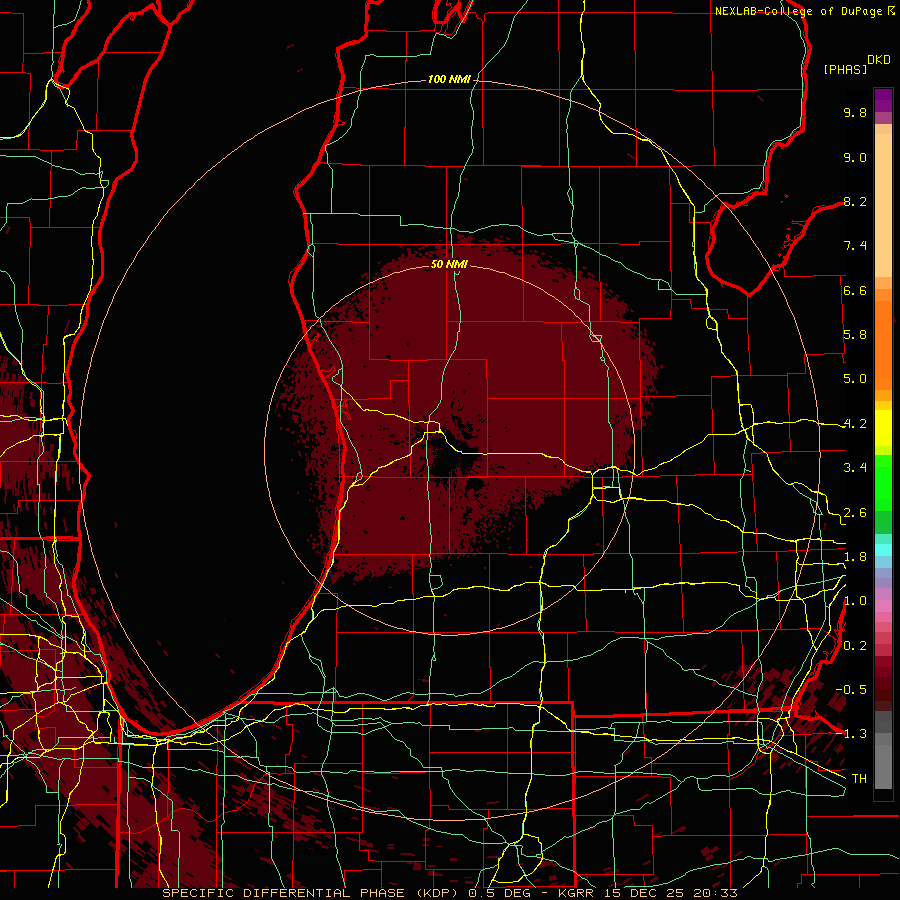Image resolution: width=900 pixels, height=900 pixels.
Task: Click the 9.8 value on color scale
Action: [855, 113]
